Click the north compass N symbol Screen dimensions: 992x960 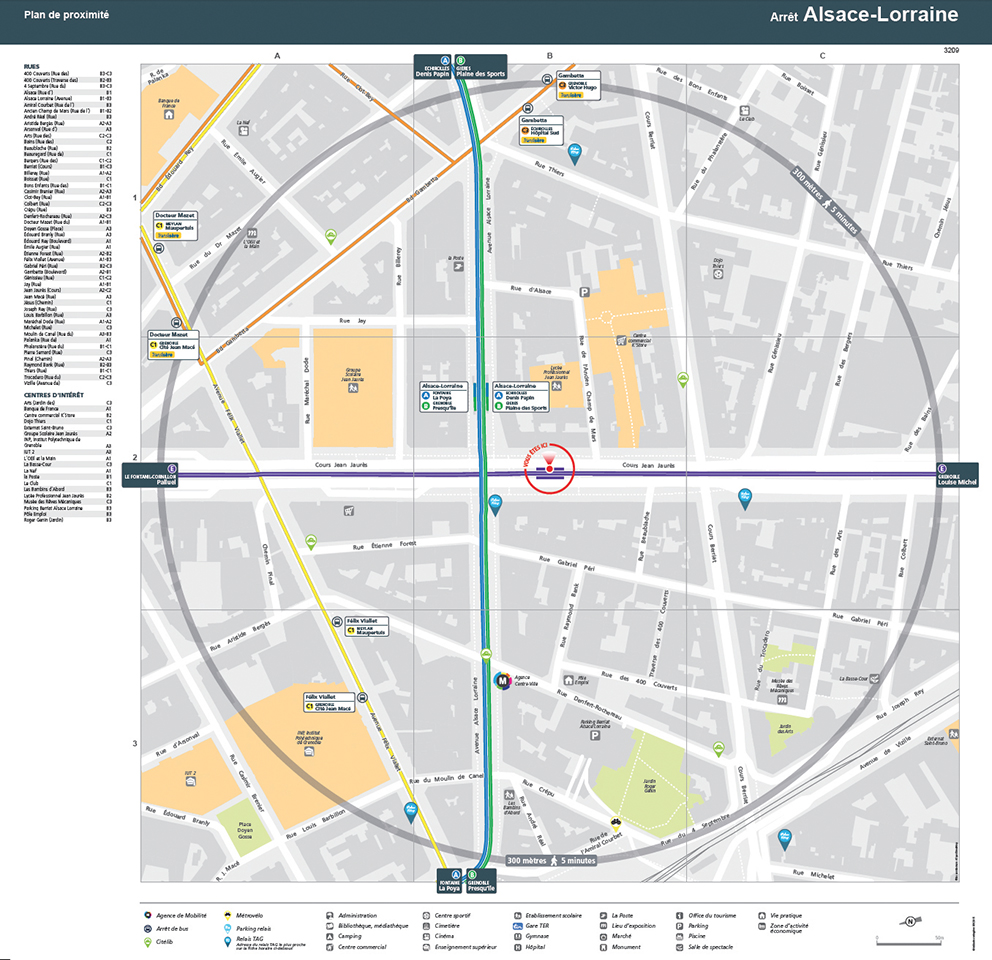910,921
